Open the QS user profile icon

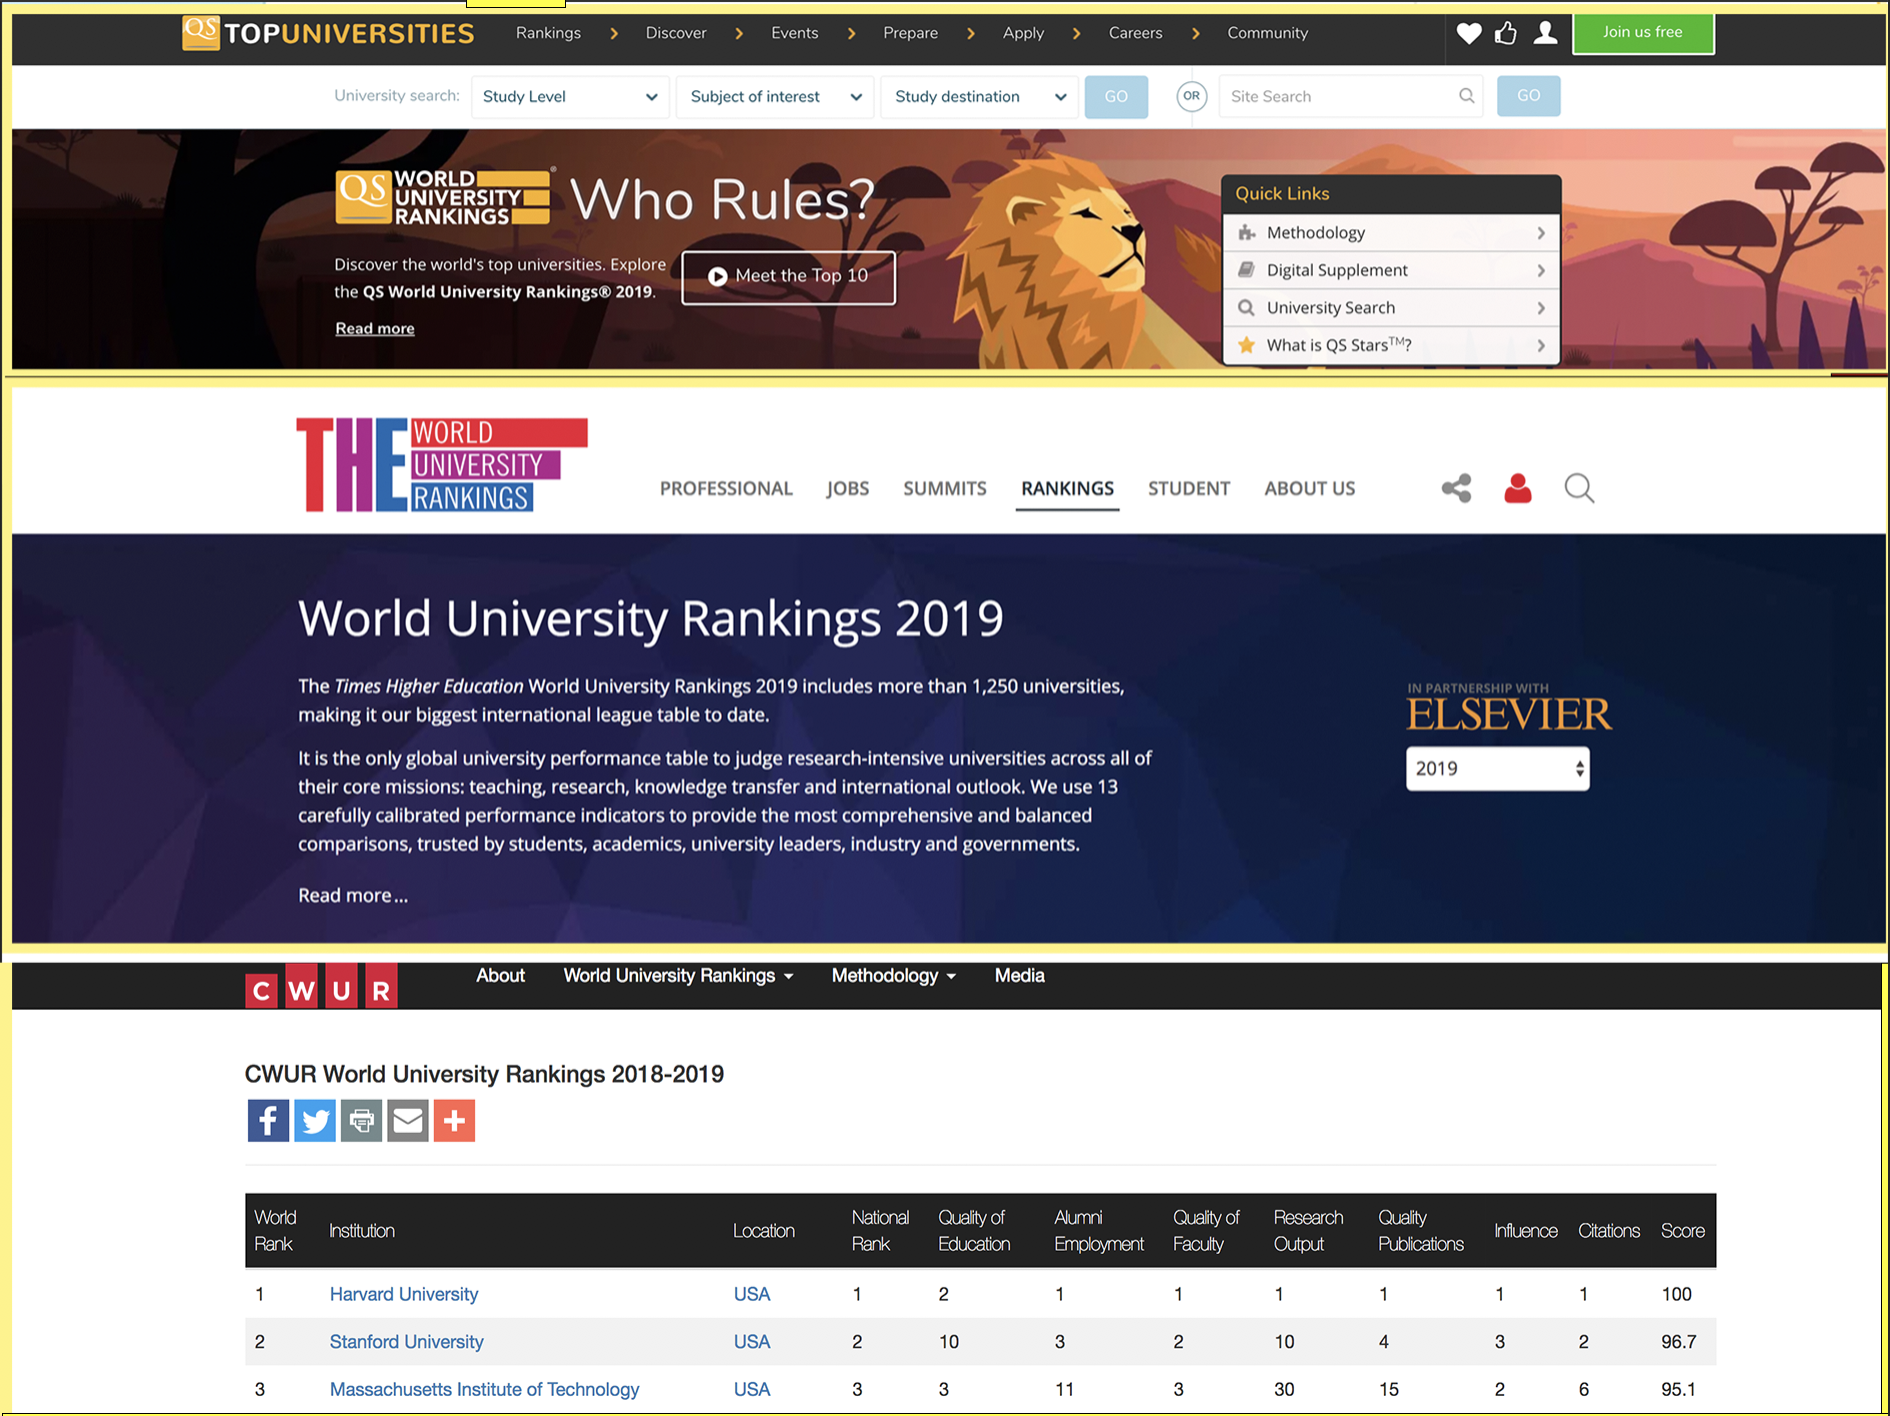pos(1545,34)
